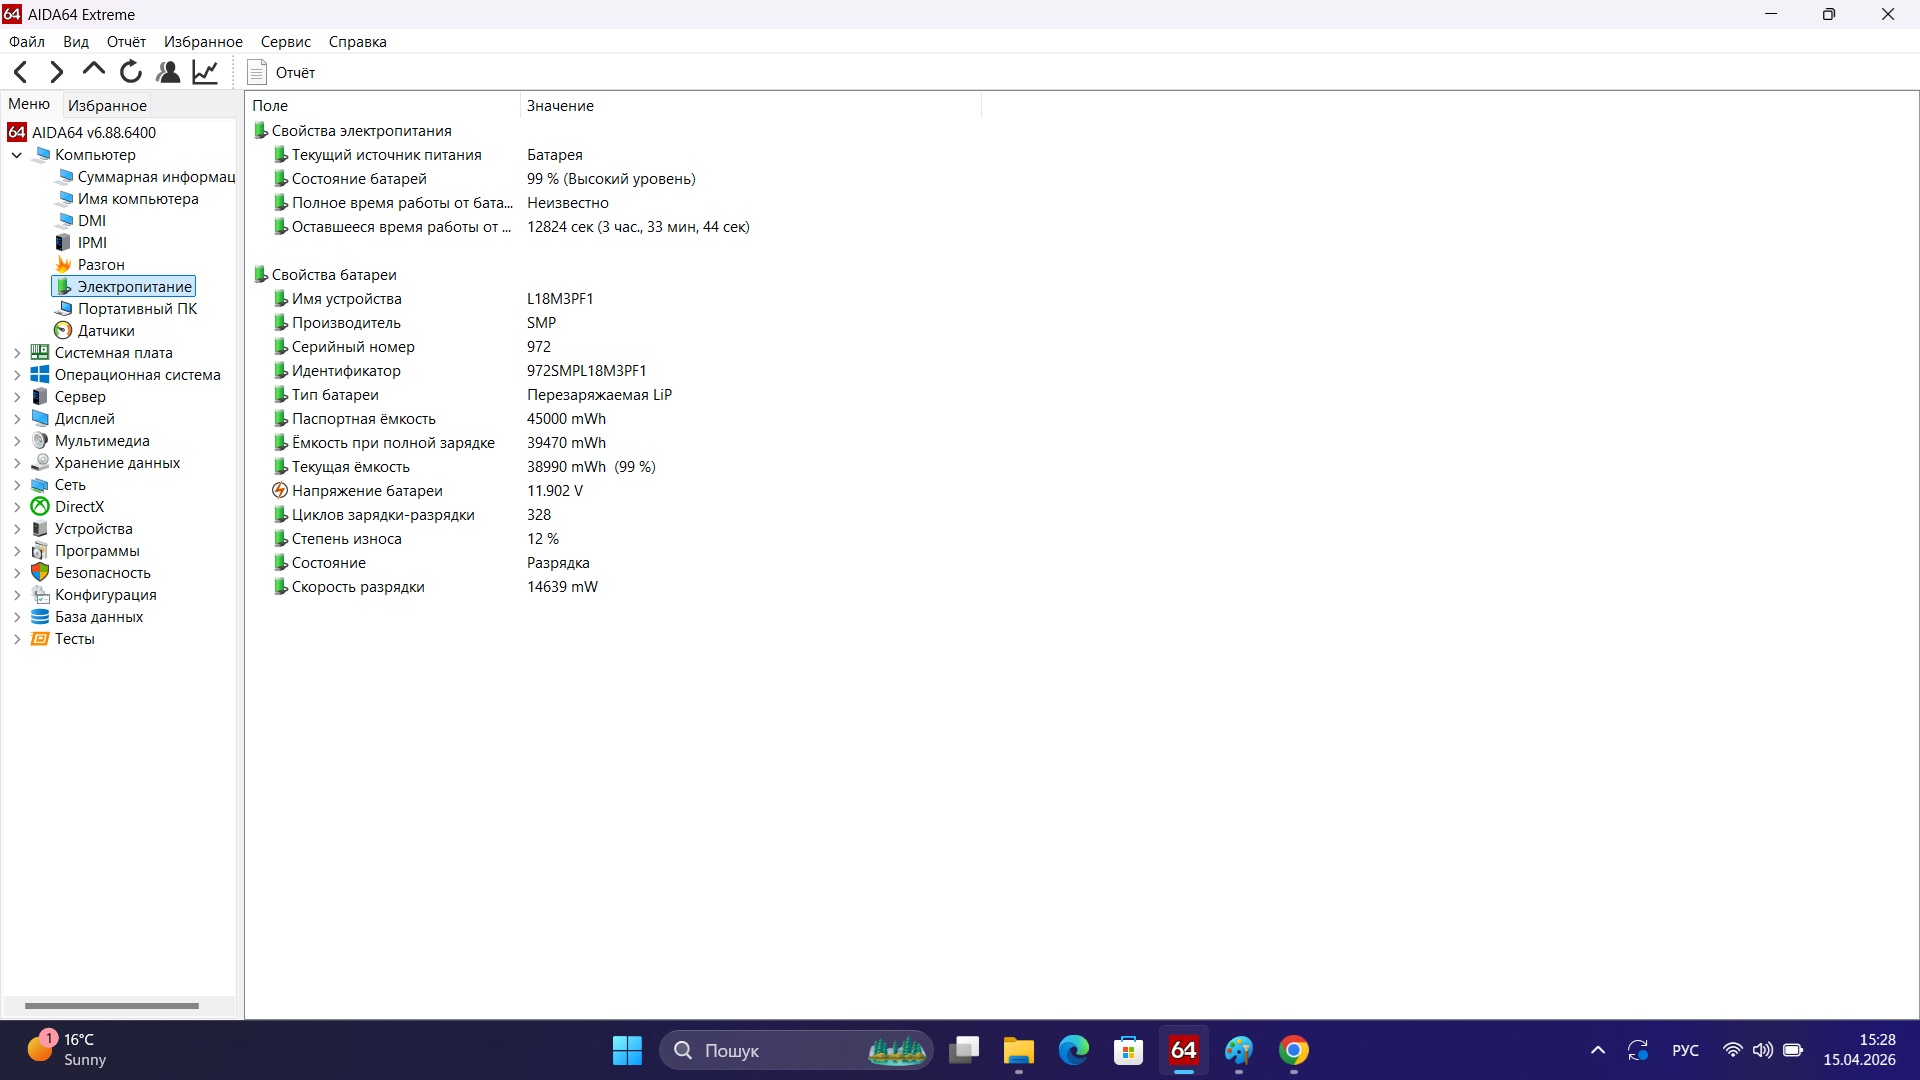Collapse the Компьютер tree node
Screen dimensions: 1920x1080
[16, 155]
